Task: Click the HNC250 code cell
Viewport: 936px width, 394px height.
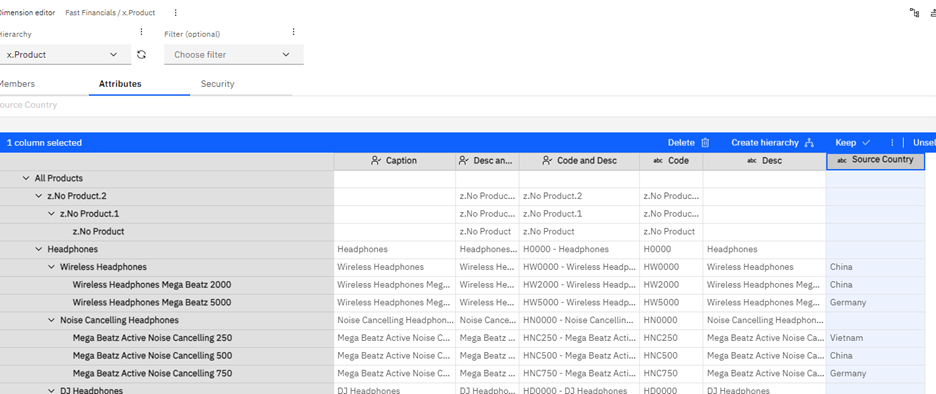Action: pyautogui.click(x=671, y=338)
